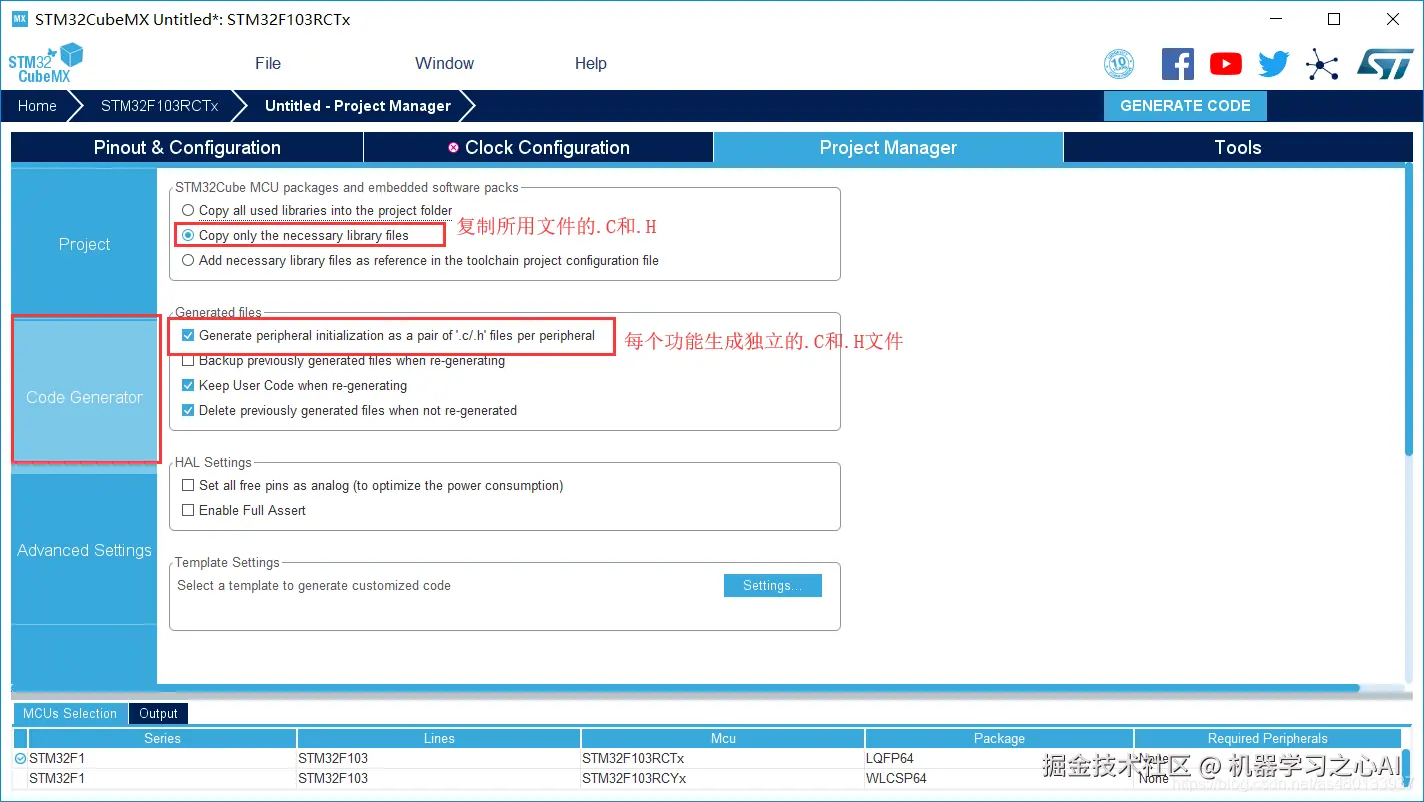This screenshot has height=802, width=1424.
Task: Open the Help menu
Action: (x=590, y=63)
